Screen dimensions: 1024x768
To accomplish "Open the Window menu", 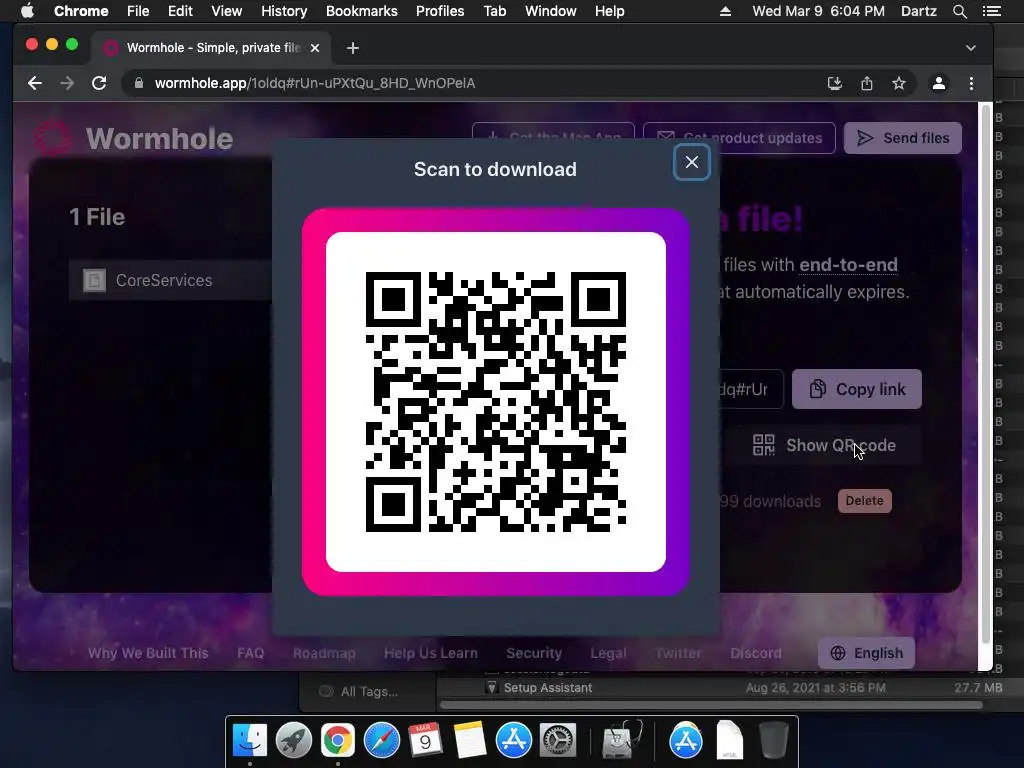I will [551, 11].
